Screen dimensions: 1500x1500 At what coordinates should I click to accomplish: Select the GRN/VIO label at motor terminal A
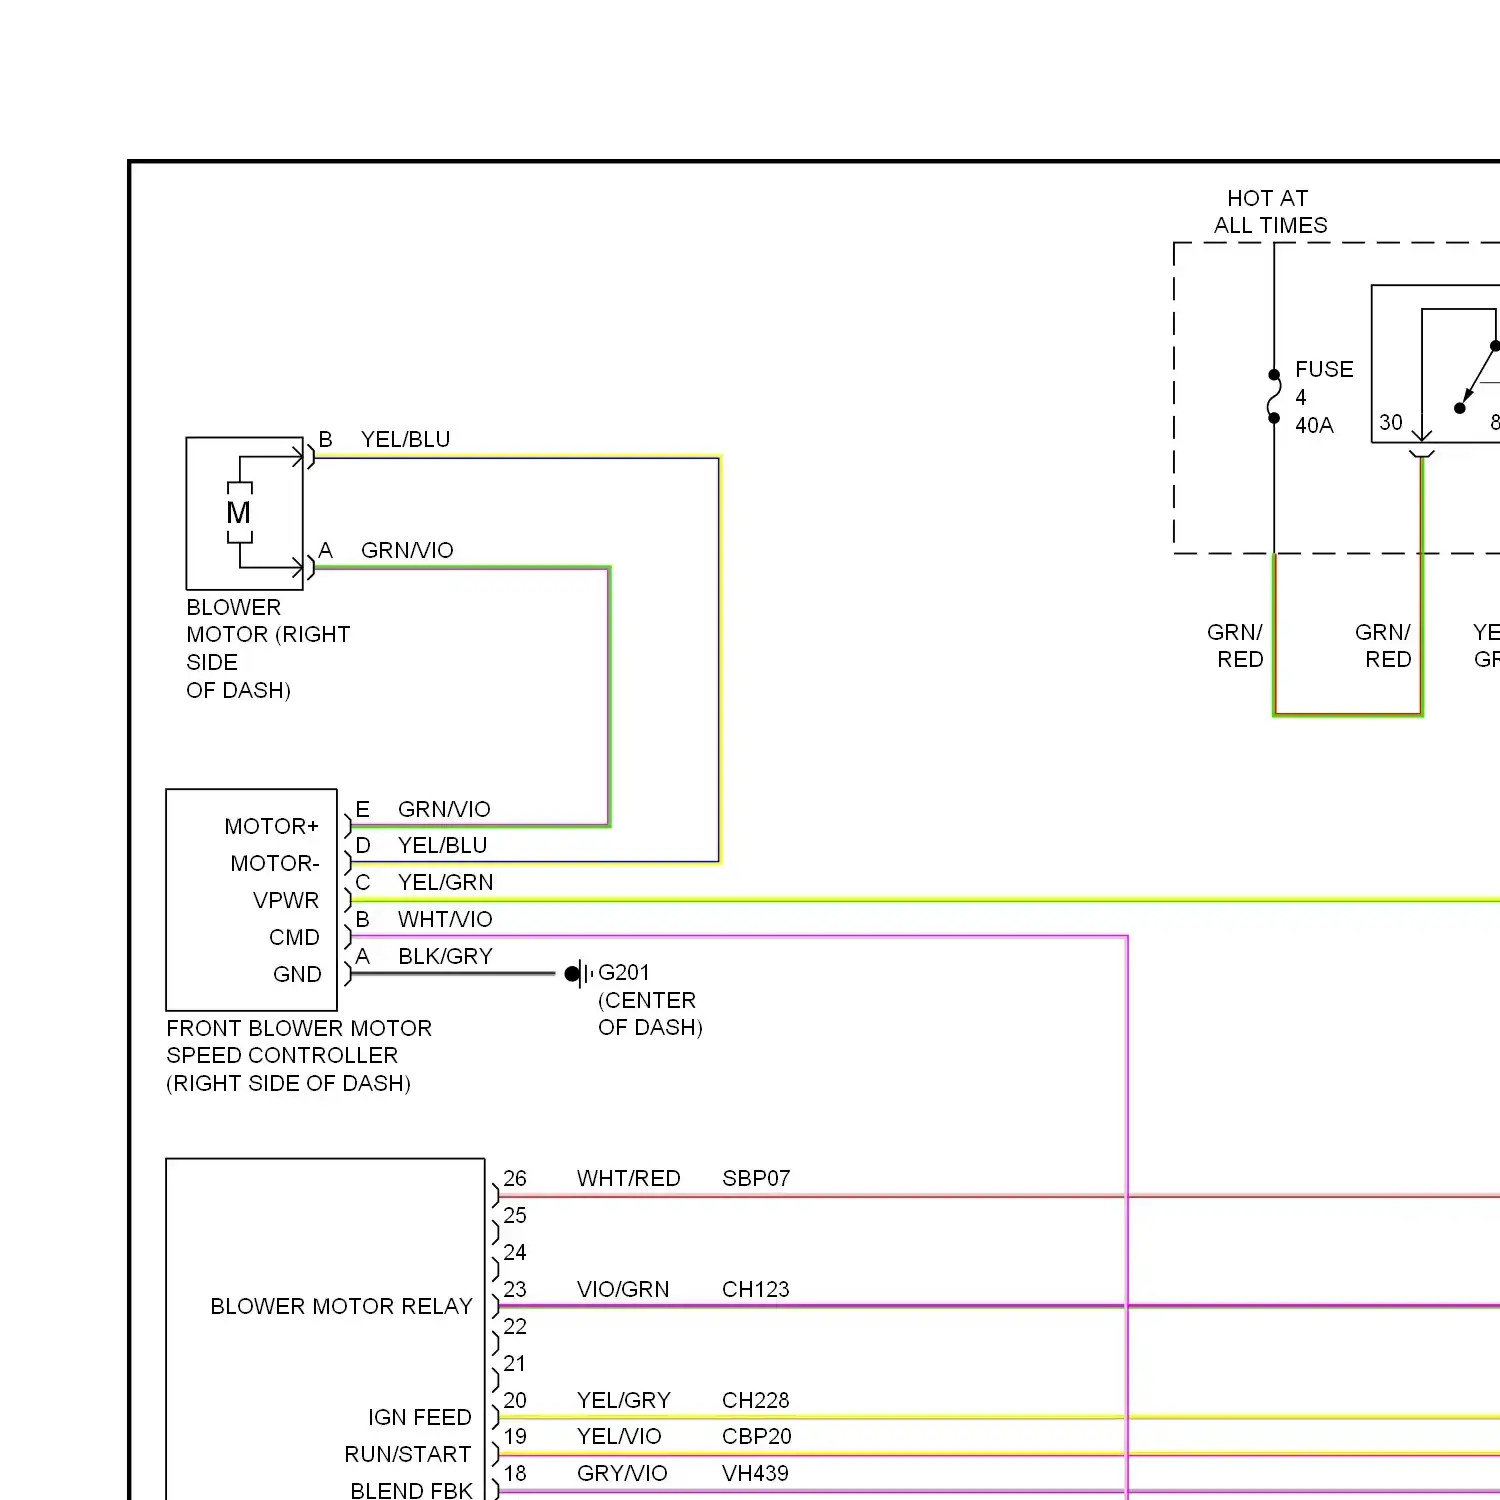click(x=407, y=550)
